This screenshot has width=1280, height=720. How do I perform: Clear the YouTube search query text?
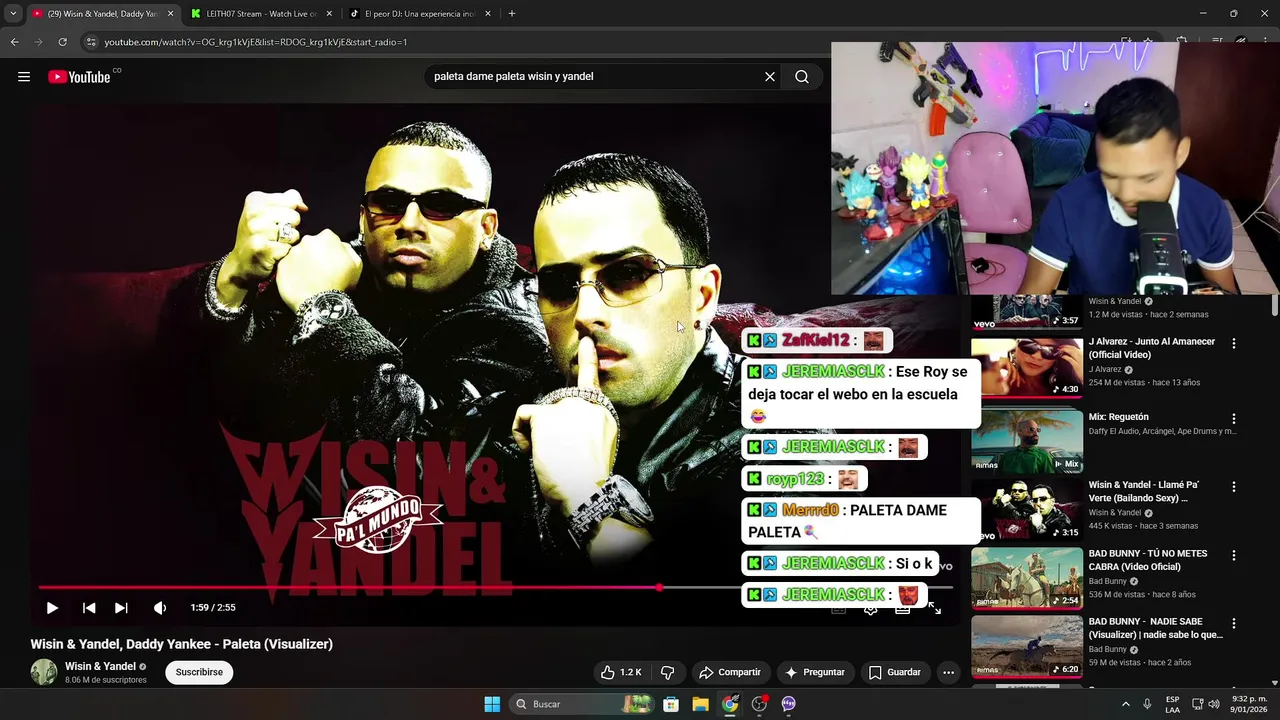pos(770,77)
